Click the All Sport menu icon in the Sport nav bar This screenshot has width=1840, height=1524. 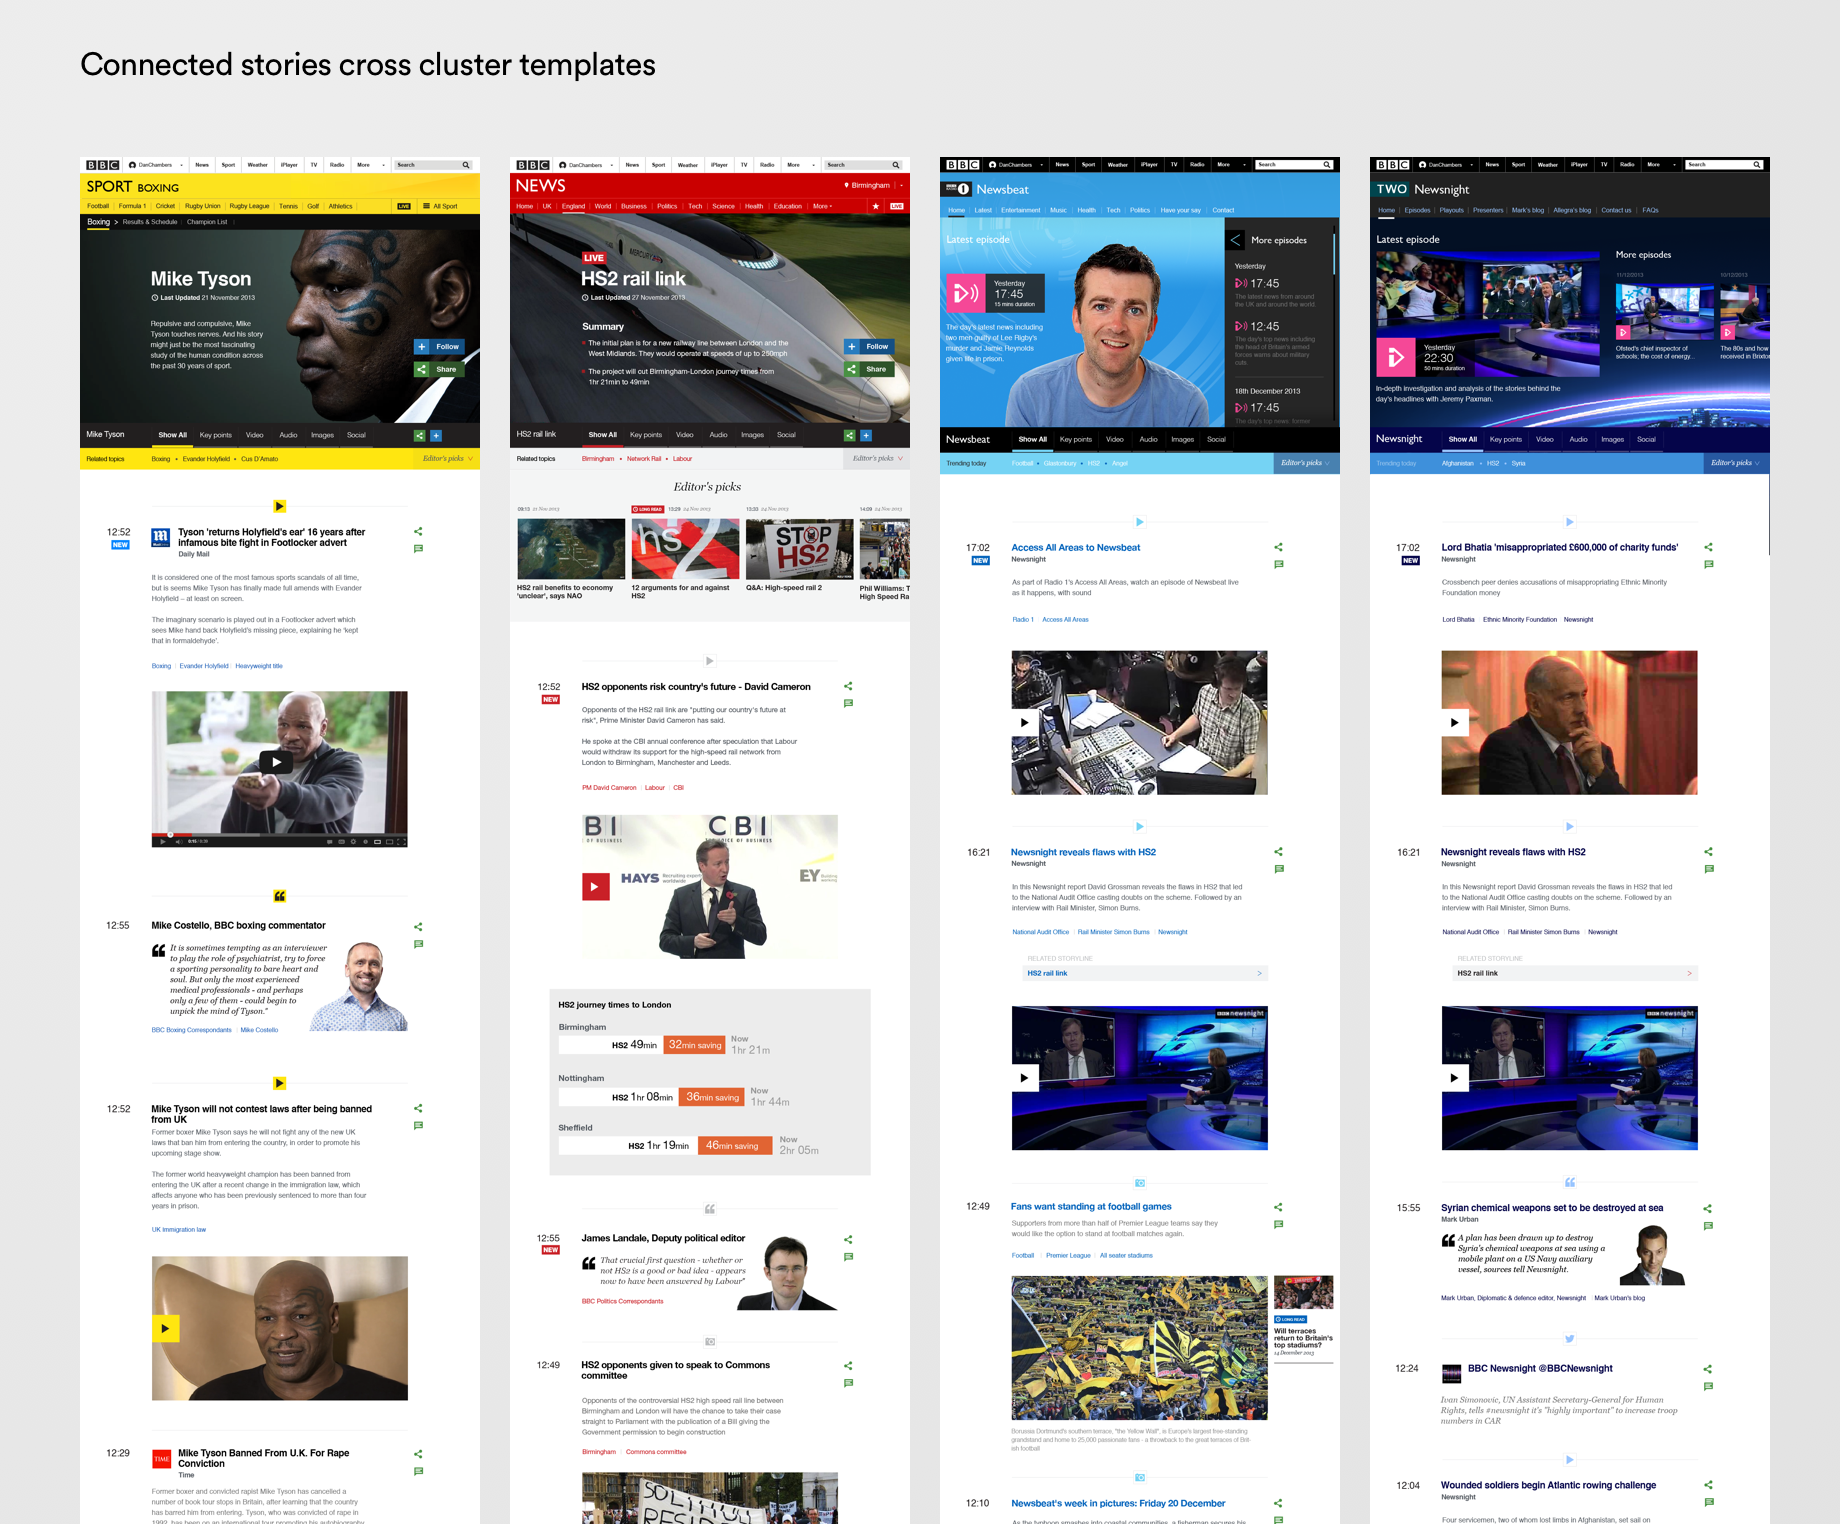[x=426, y=206]
